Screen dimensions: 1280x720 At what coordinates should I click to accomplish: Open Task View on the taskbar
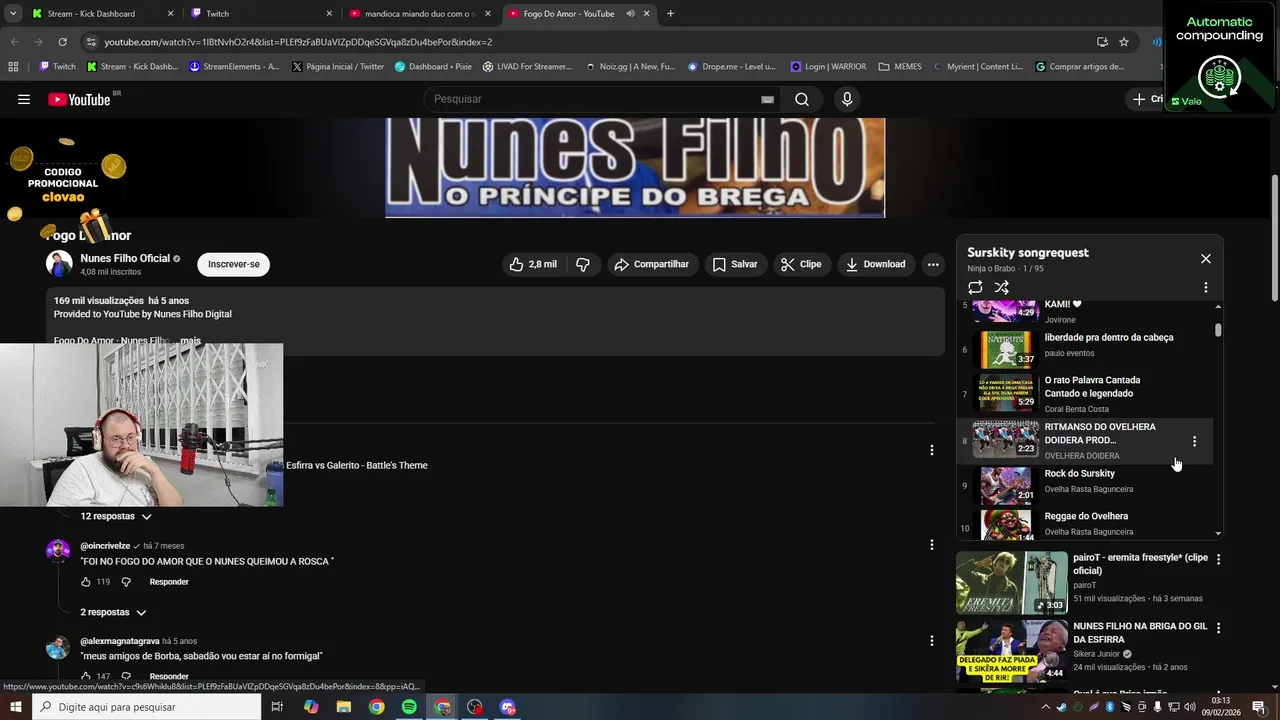(x=277, y=707)
